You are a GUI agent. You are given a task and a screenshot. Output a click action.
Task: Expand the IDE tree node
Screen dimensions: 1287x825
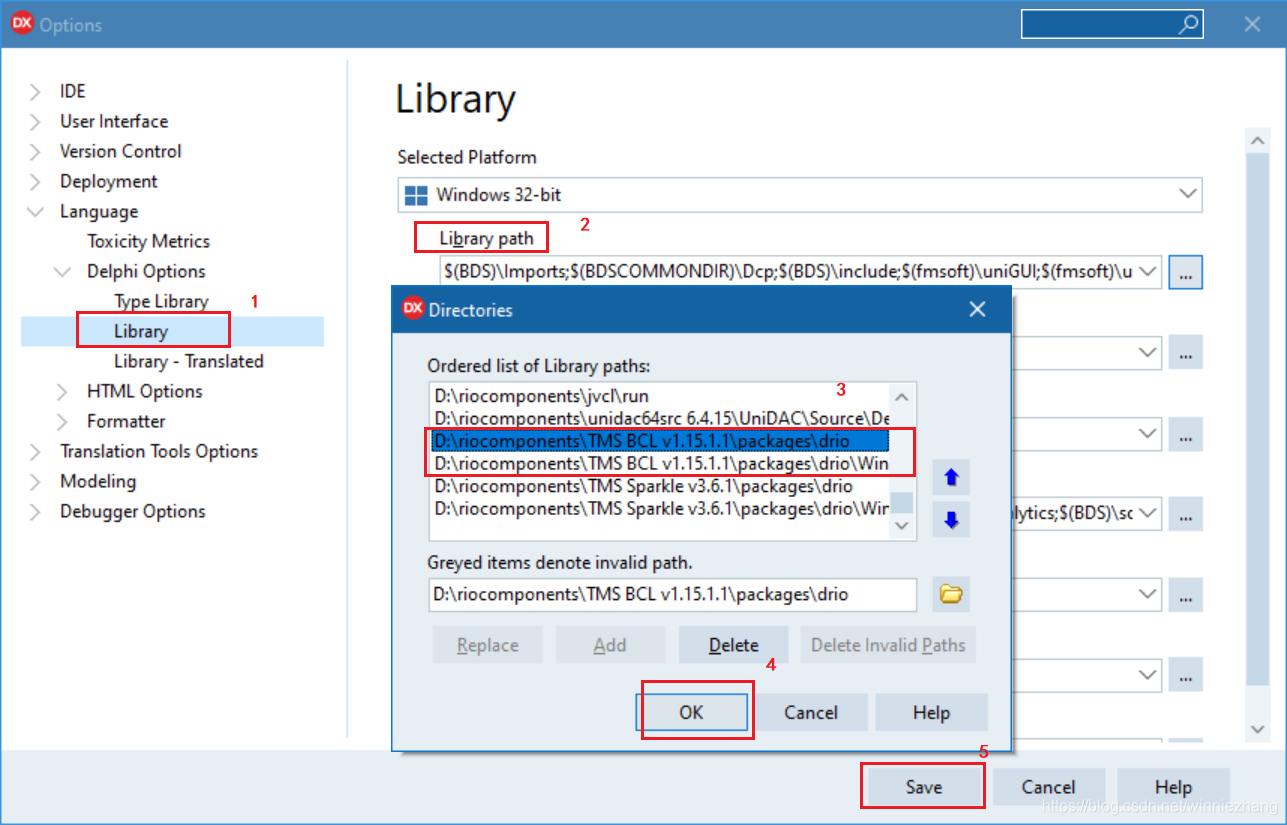pos(36,92)
